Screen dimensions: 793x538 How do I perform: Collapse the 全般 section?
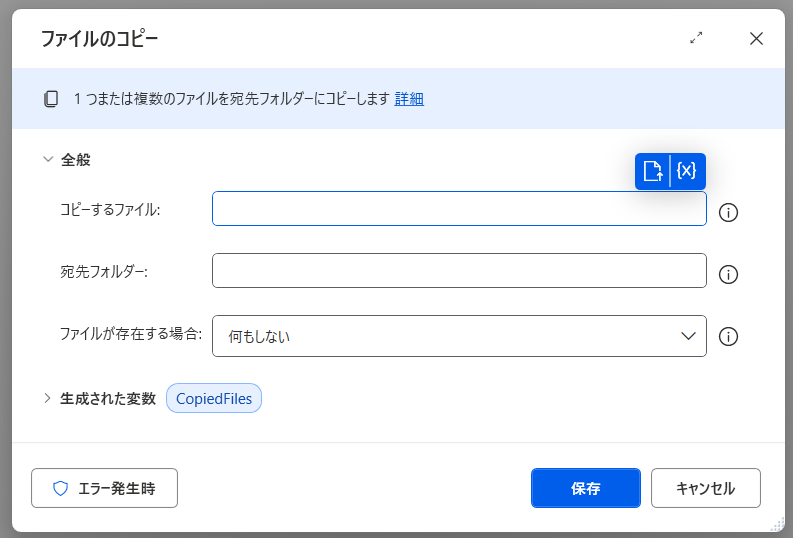point(47,159)
